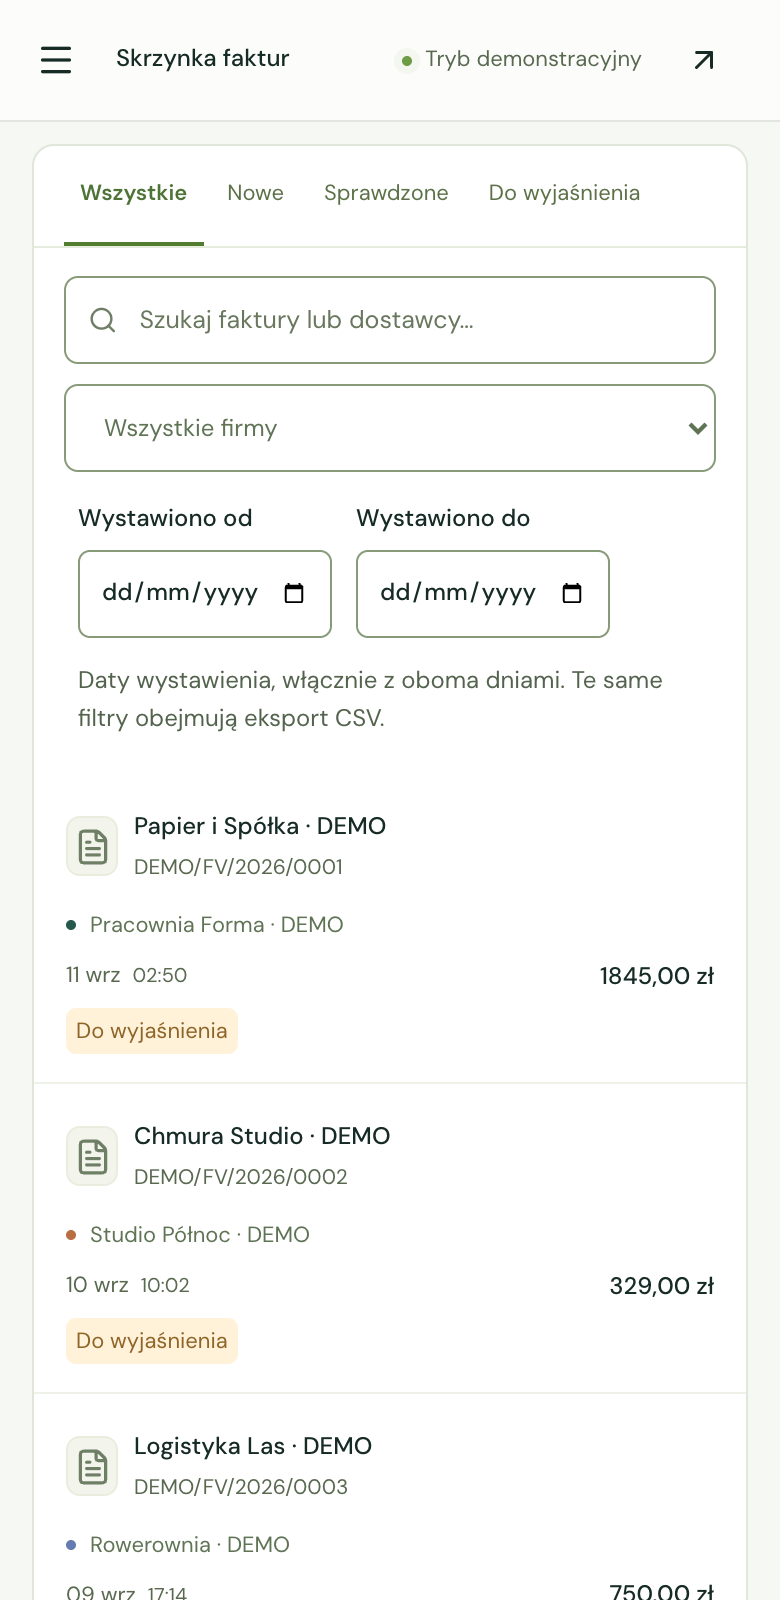Click Pracownia Forma · DEMO company label
The height and width of the screenshot is (1600, 780).
217,925
